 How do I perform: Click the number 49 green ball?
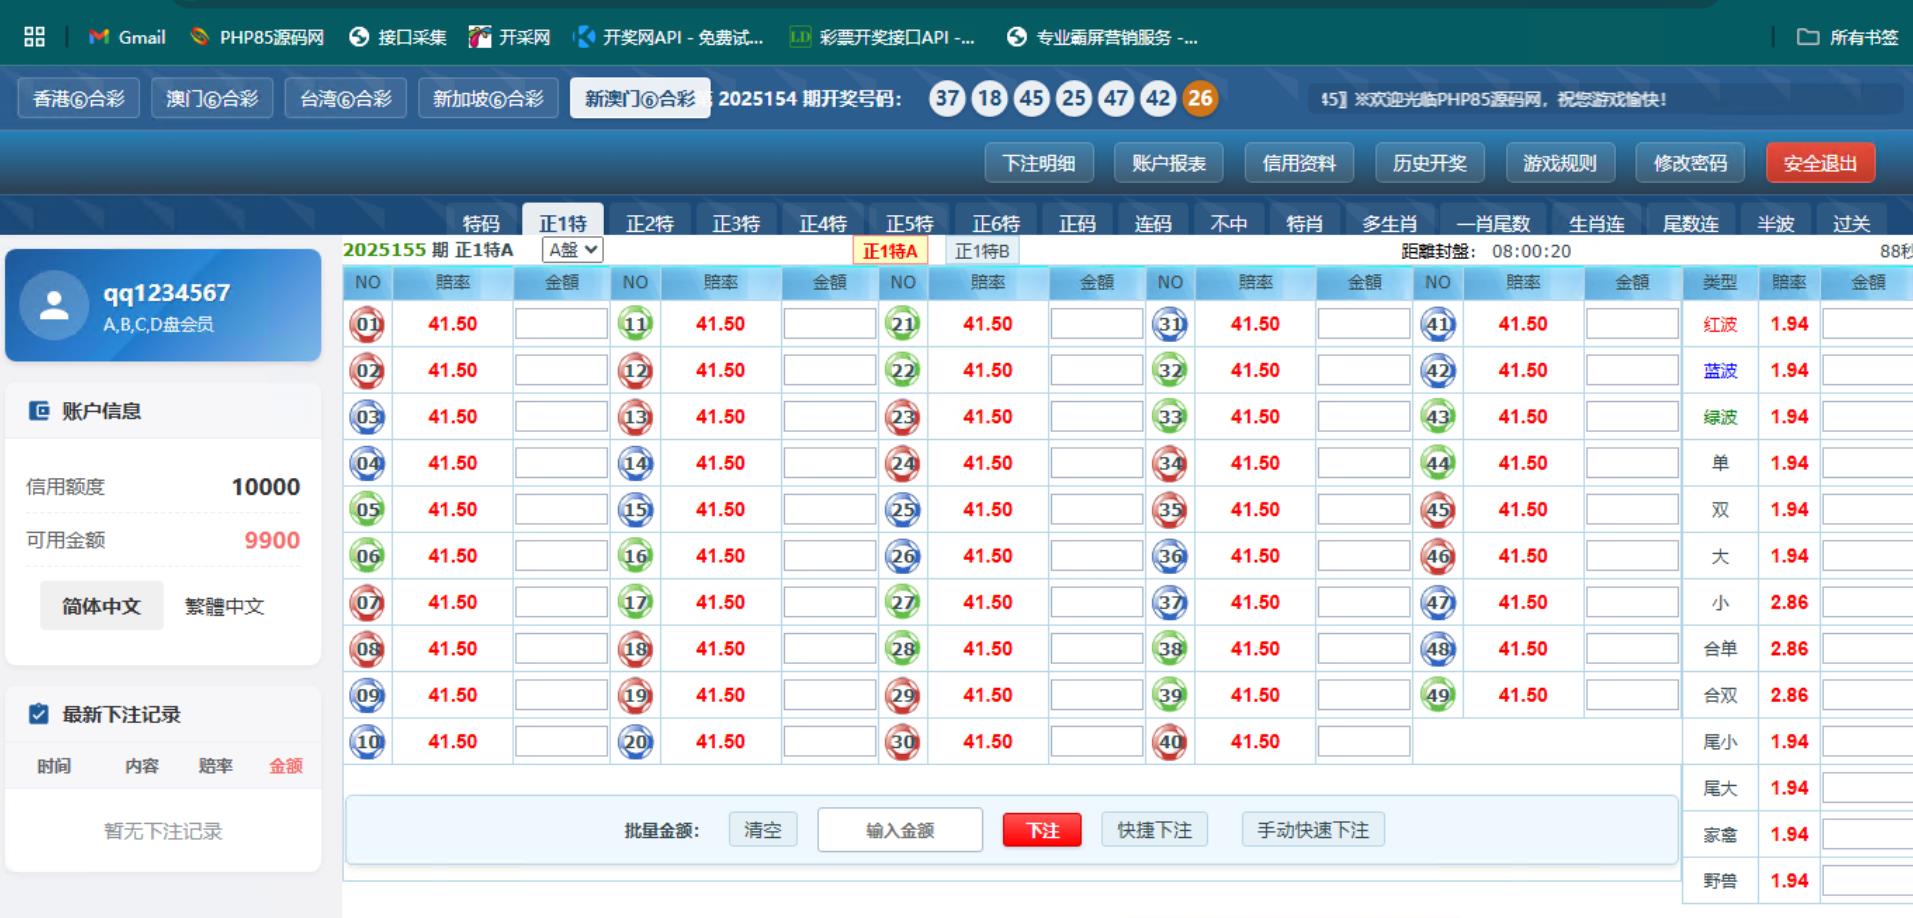[1438, 695]
